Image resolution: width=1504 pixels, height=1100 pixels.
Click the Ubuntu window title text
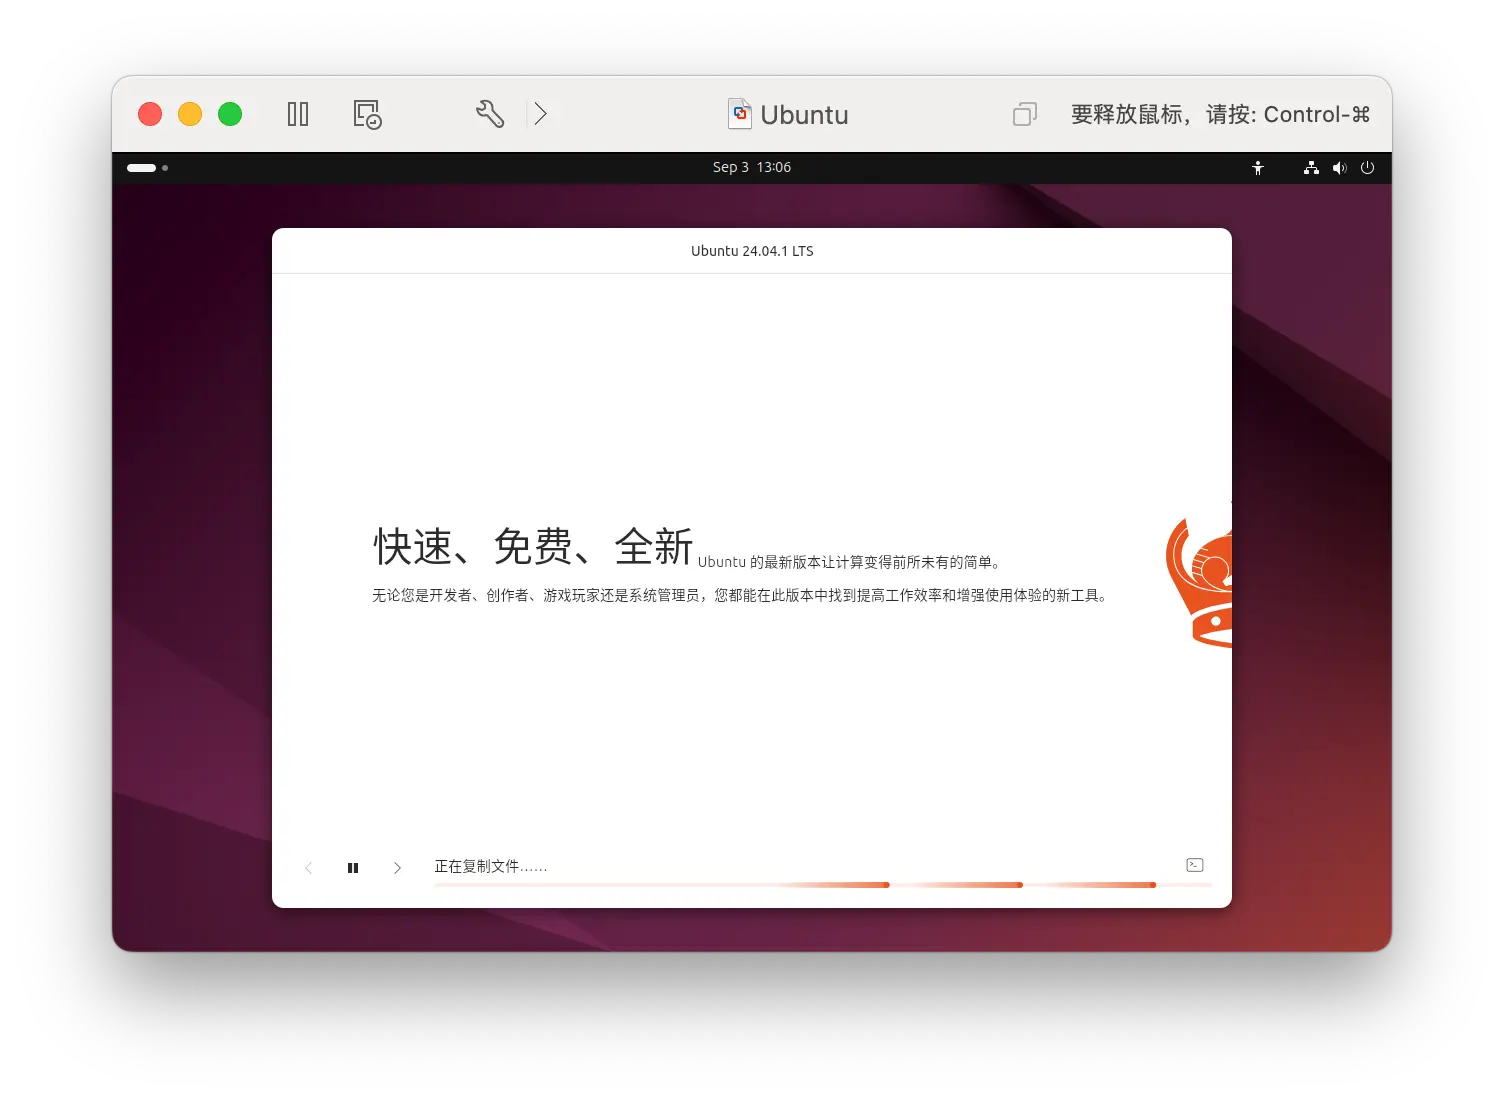click(804, 115)
